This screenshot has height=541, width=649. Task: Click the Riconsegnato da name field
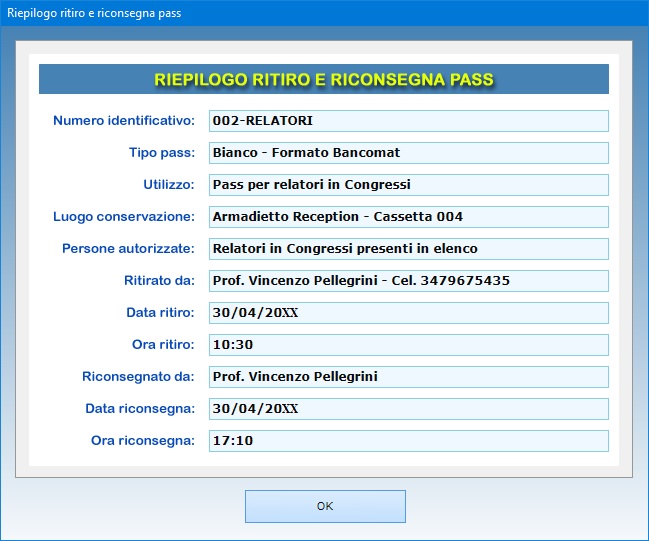coord(408,377)
